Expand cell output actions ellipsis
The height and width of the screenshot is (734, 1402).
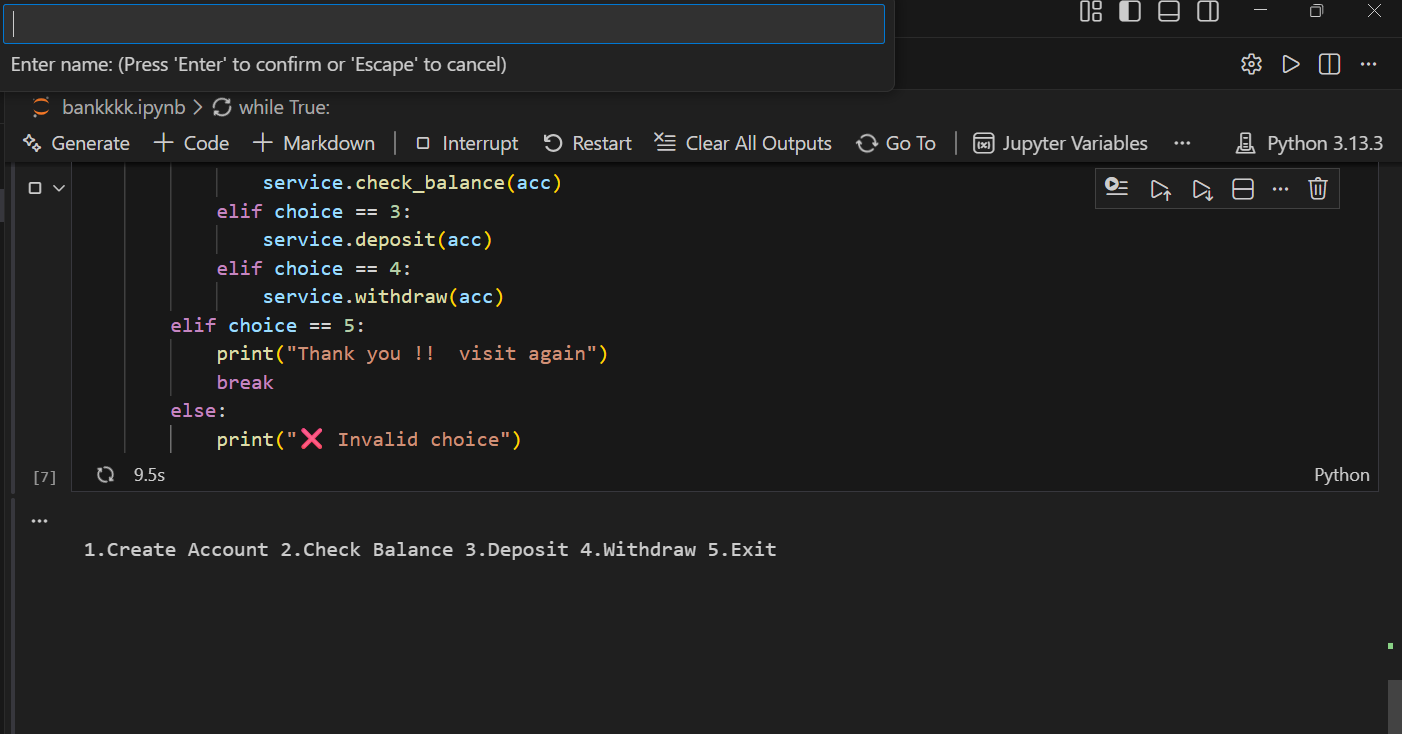click(x=39, y=521)
